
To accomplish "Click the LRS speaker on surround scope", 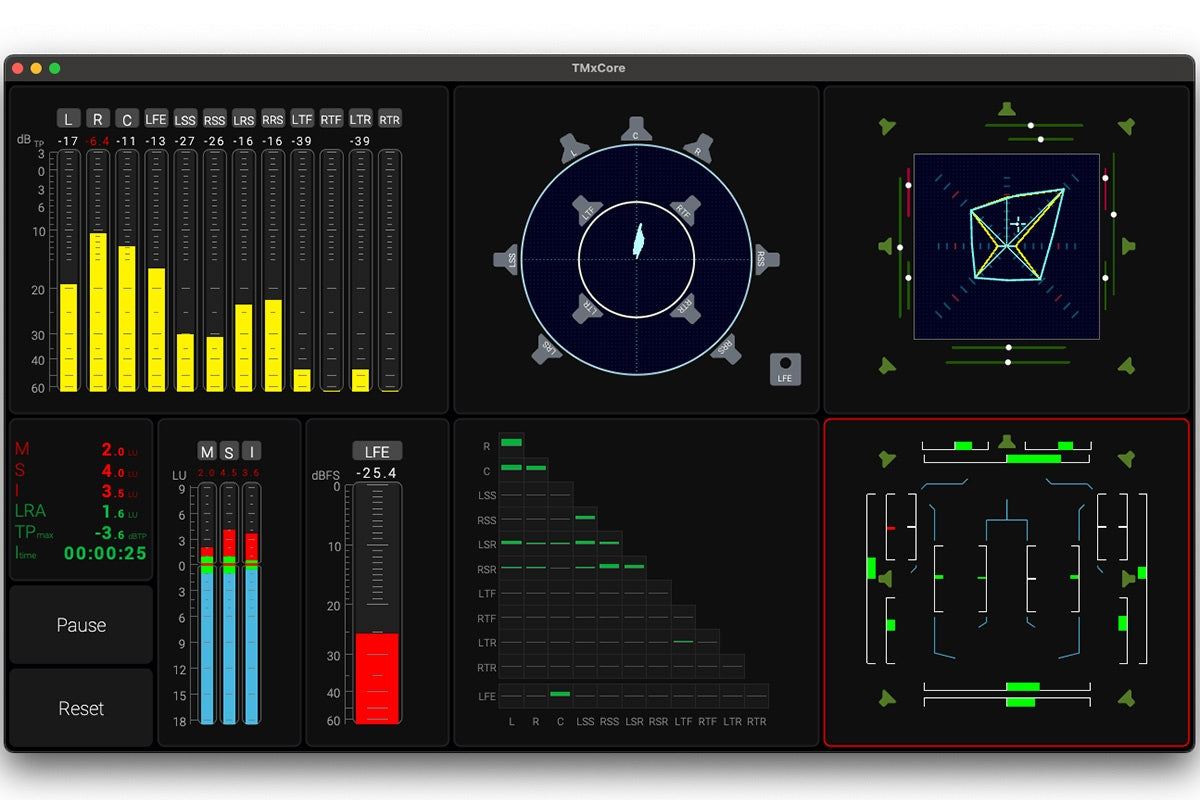I will [x=548, y=347].
